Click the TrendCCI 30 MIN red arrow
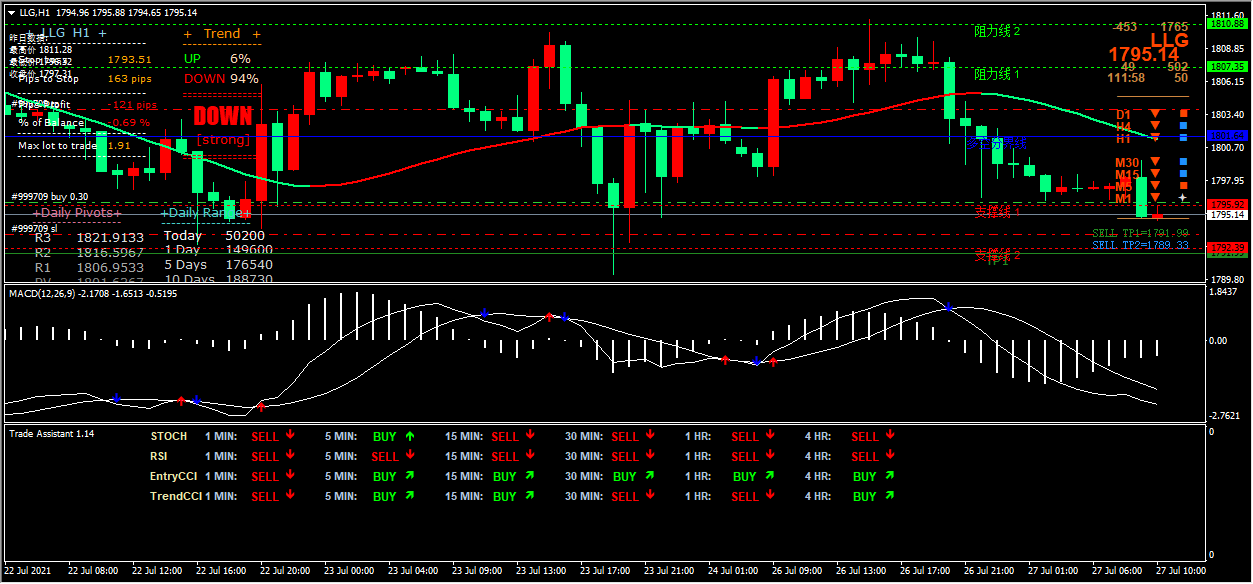This screenshot has width=1253, height=584. [x=650, y=496]
